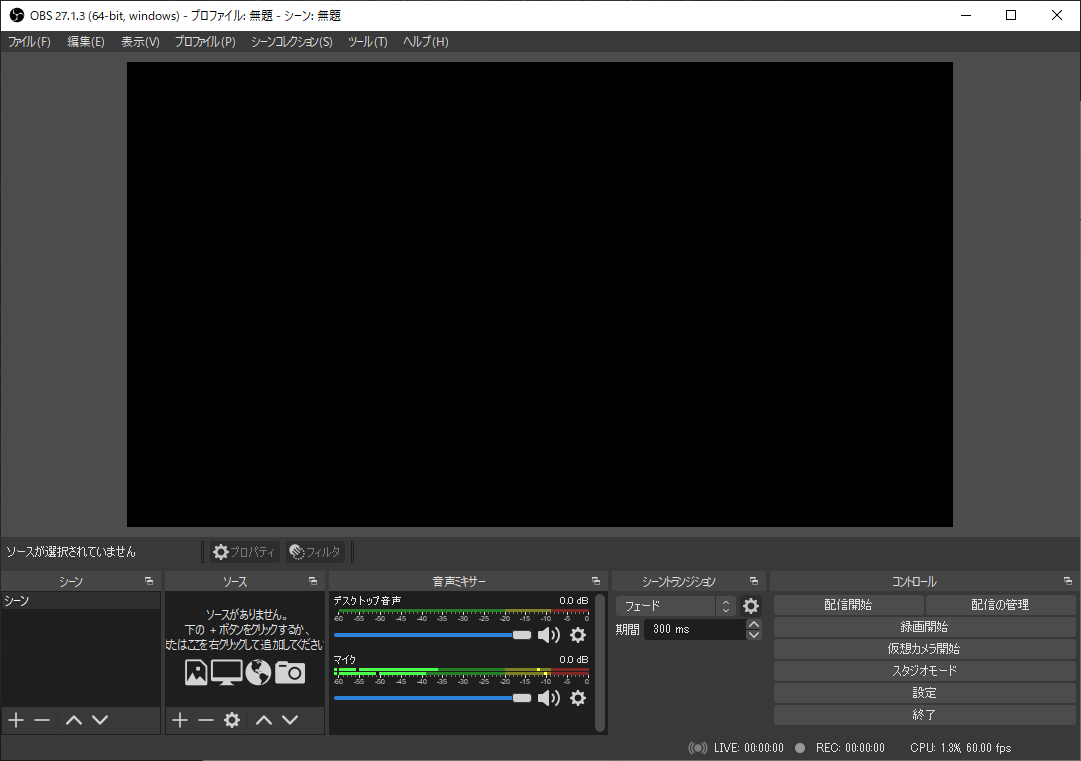
Task: Open transition properties gear next to フェード
Action: click(x=751, y=606)
